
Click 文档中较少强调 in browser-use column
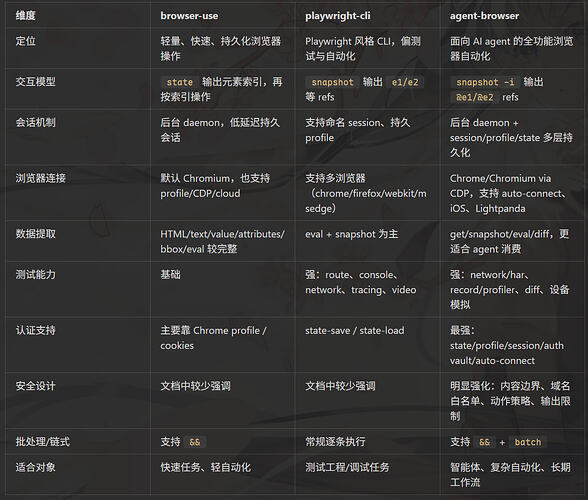pos(195,386)
